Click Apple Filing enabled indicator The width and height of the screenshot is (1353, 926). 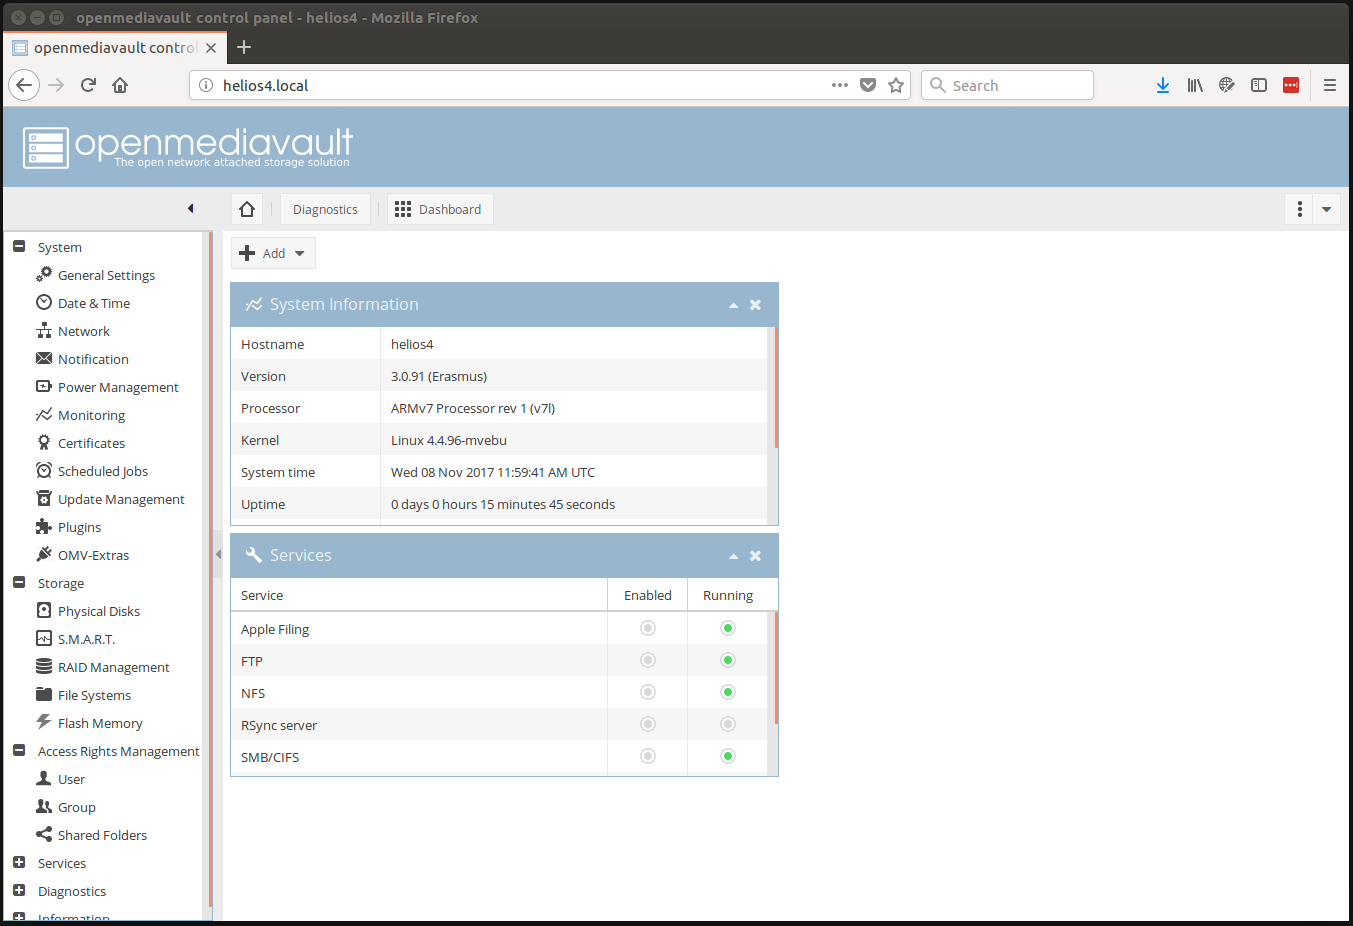coord(648,628)
